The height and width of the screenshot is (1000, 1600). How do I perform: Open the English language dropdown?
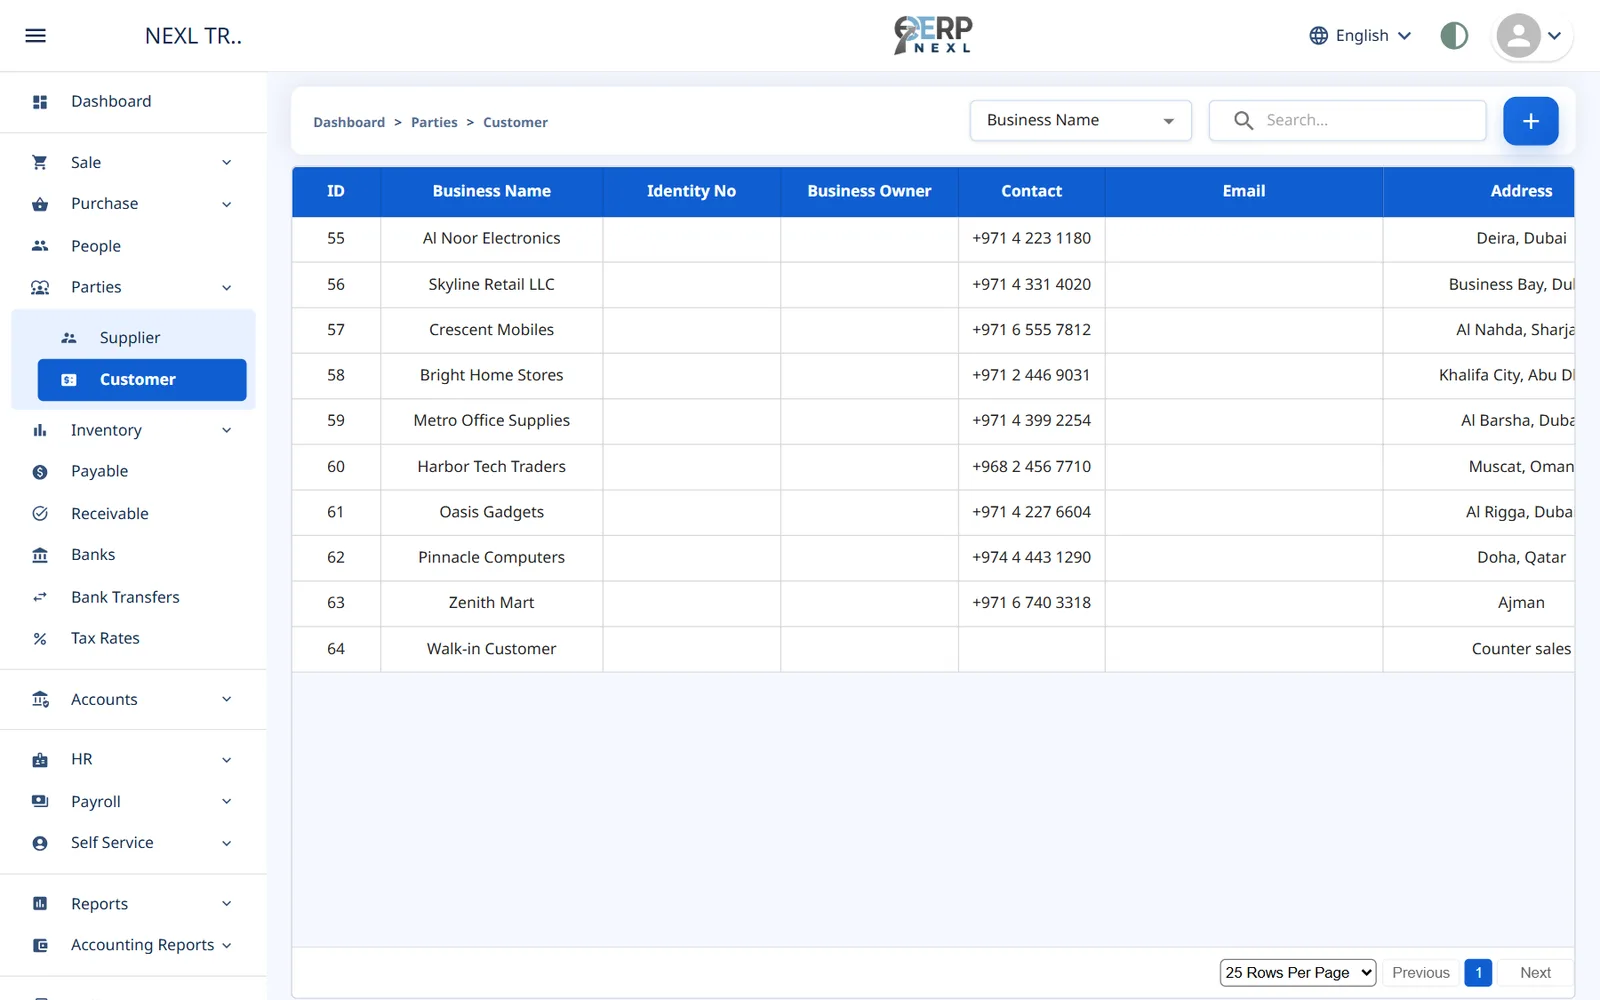tap(1361, 36)
